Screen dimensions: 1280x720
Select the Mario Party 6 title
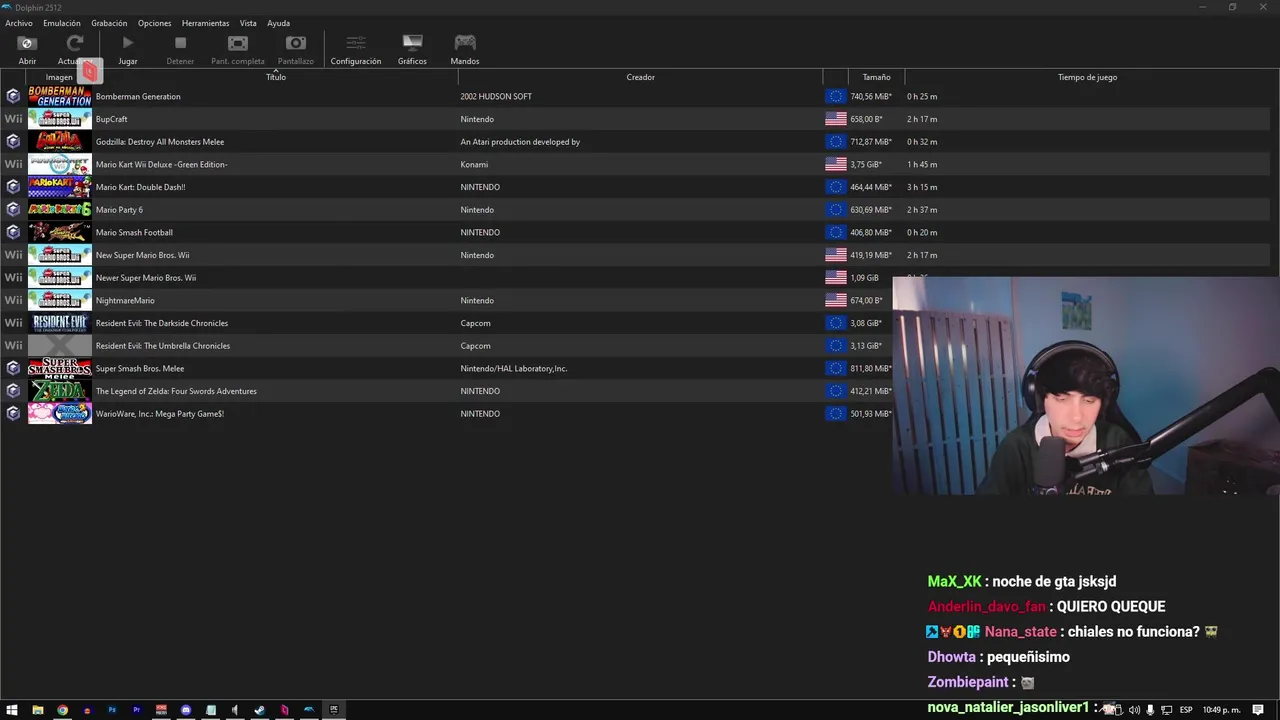(x=119, y=210)
